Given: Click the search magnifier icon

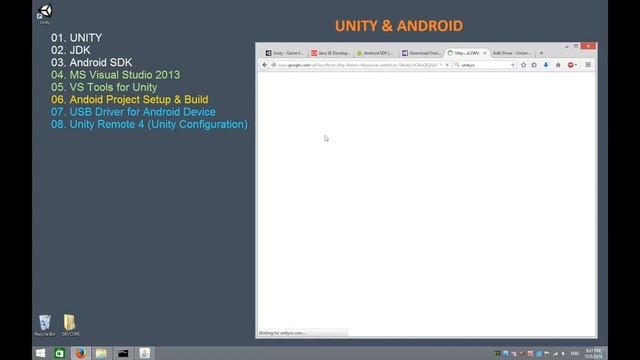Looking at the screenshot, I should coord(457,65).
